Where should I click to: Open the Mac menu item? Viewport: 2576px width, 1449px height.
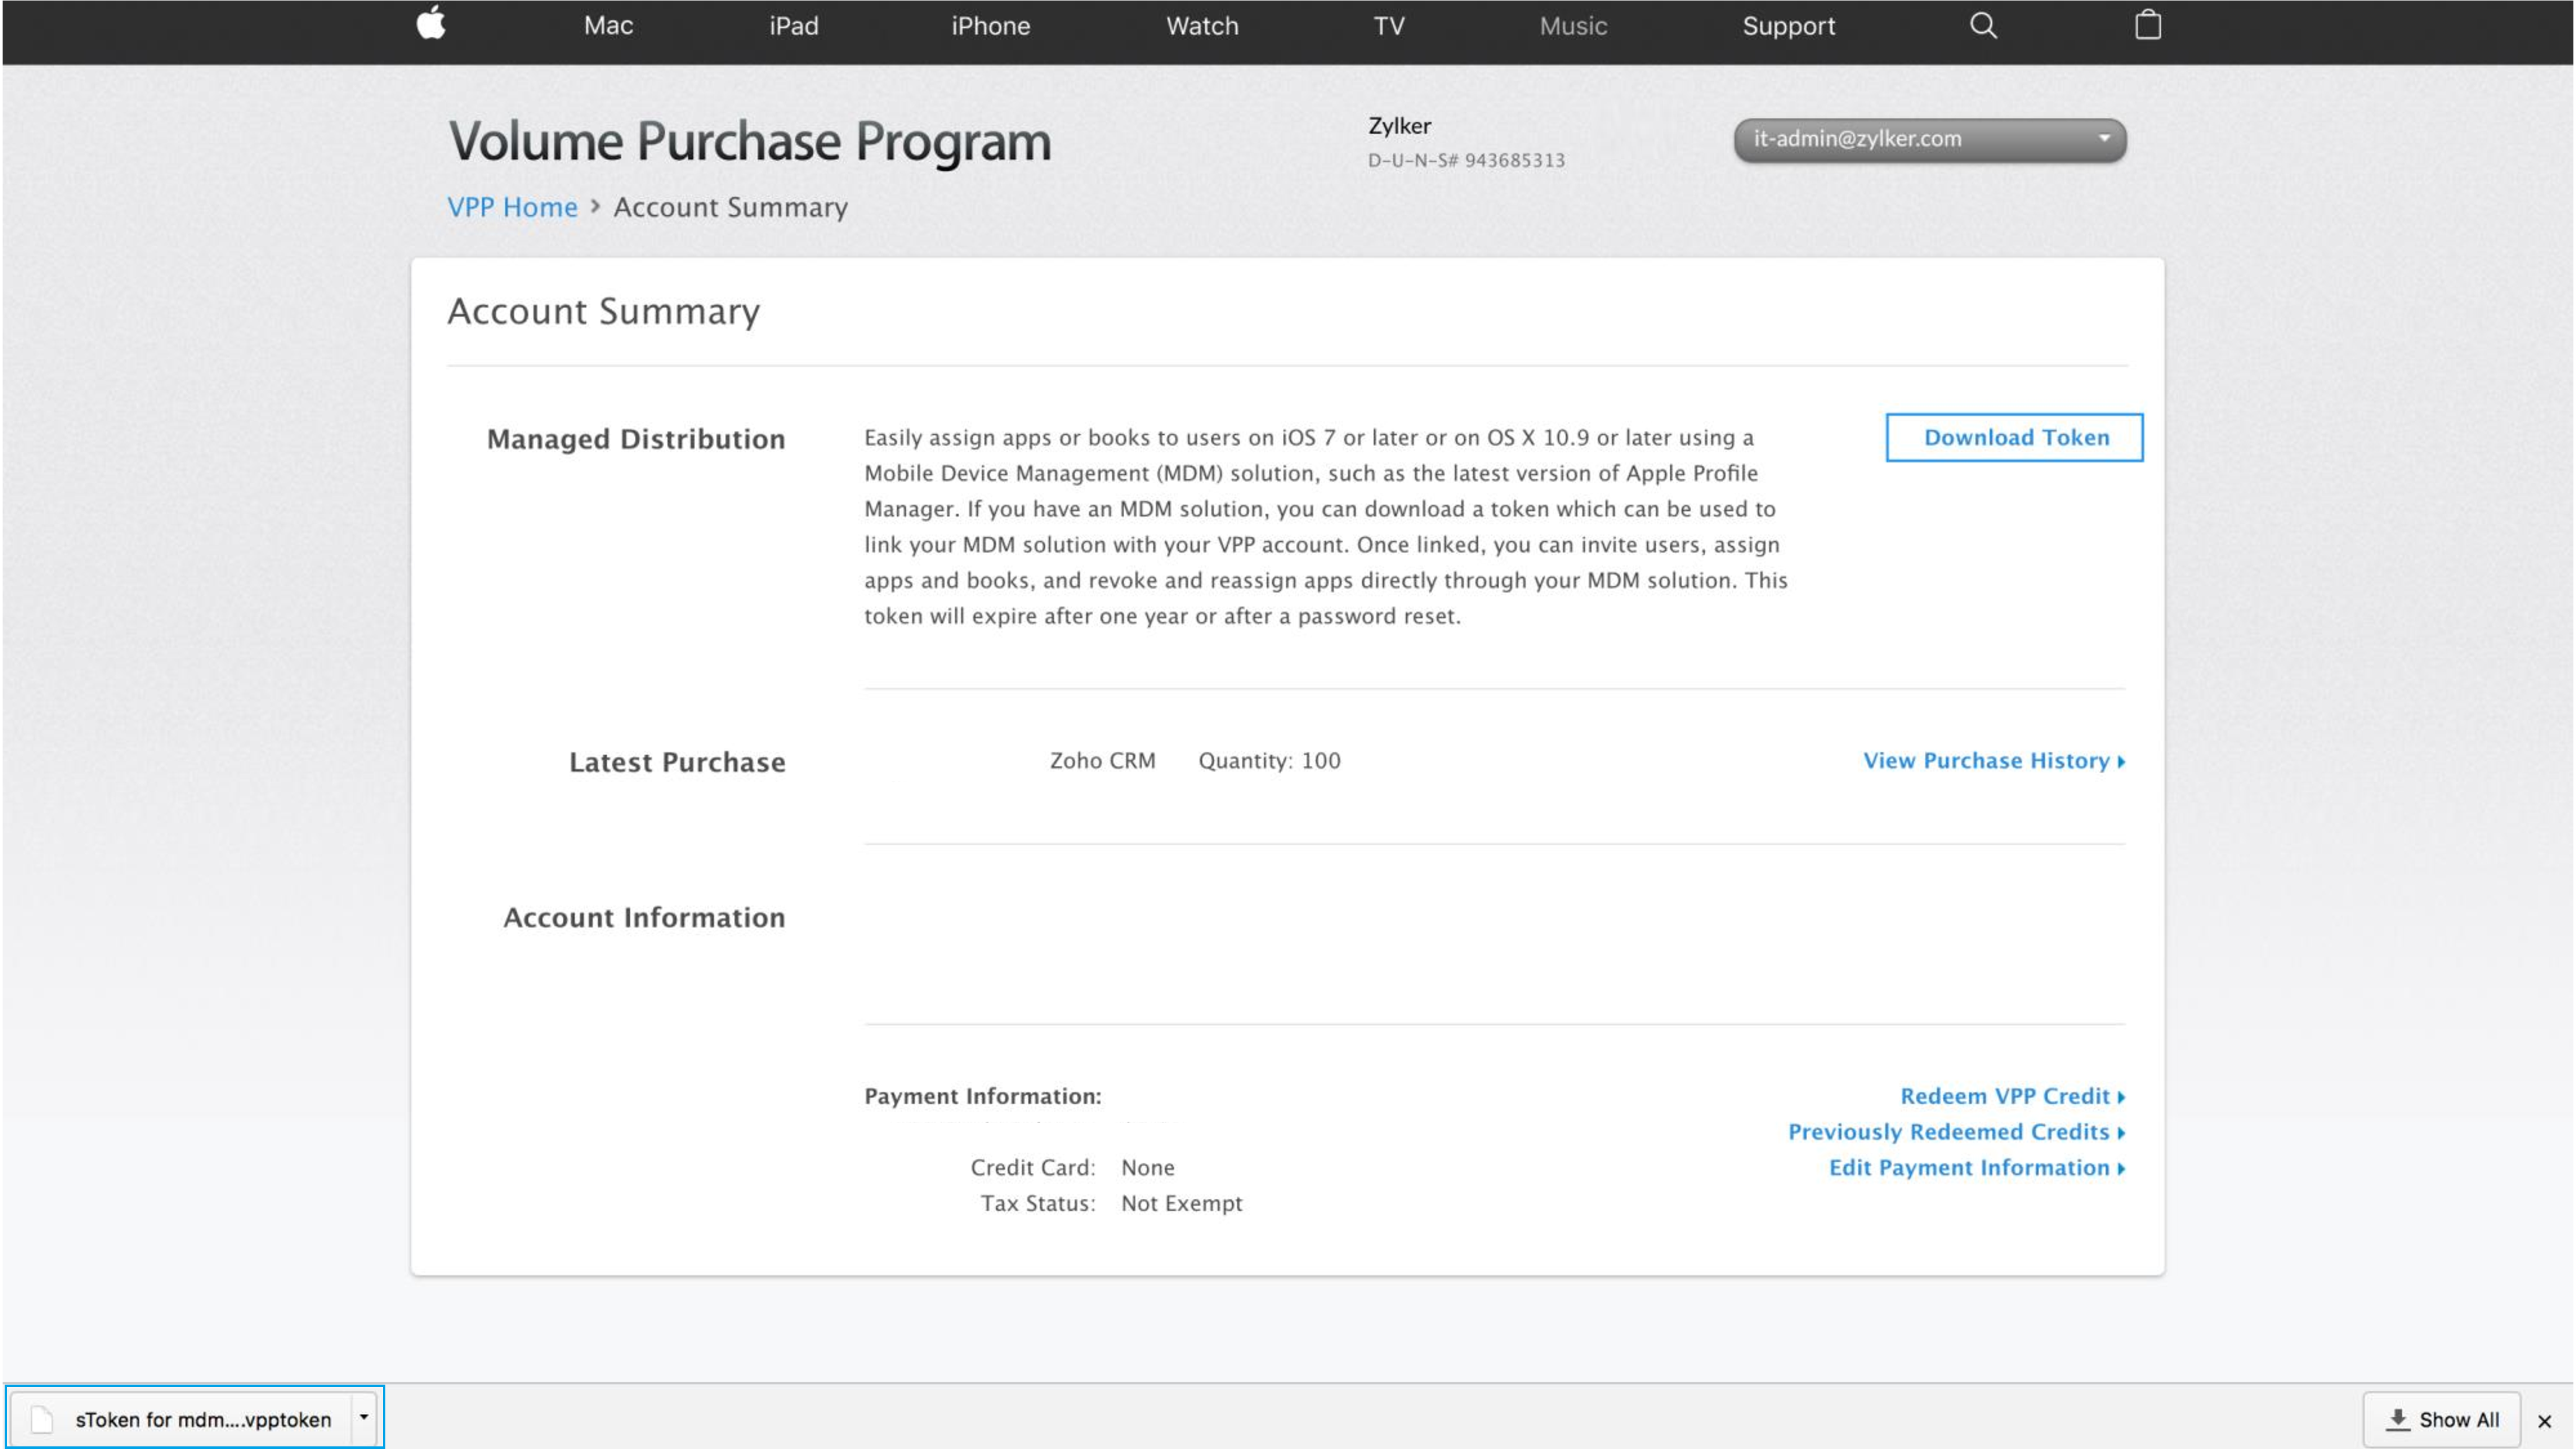(608, 26)
